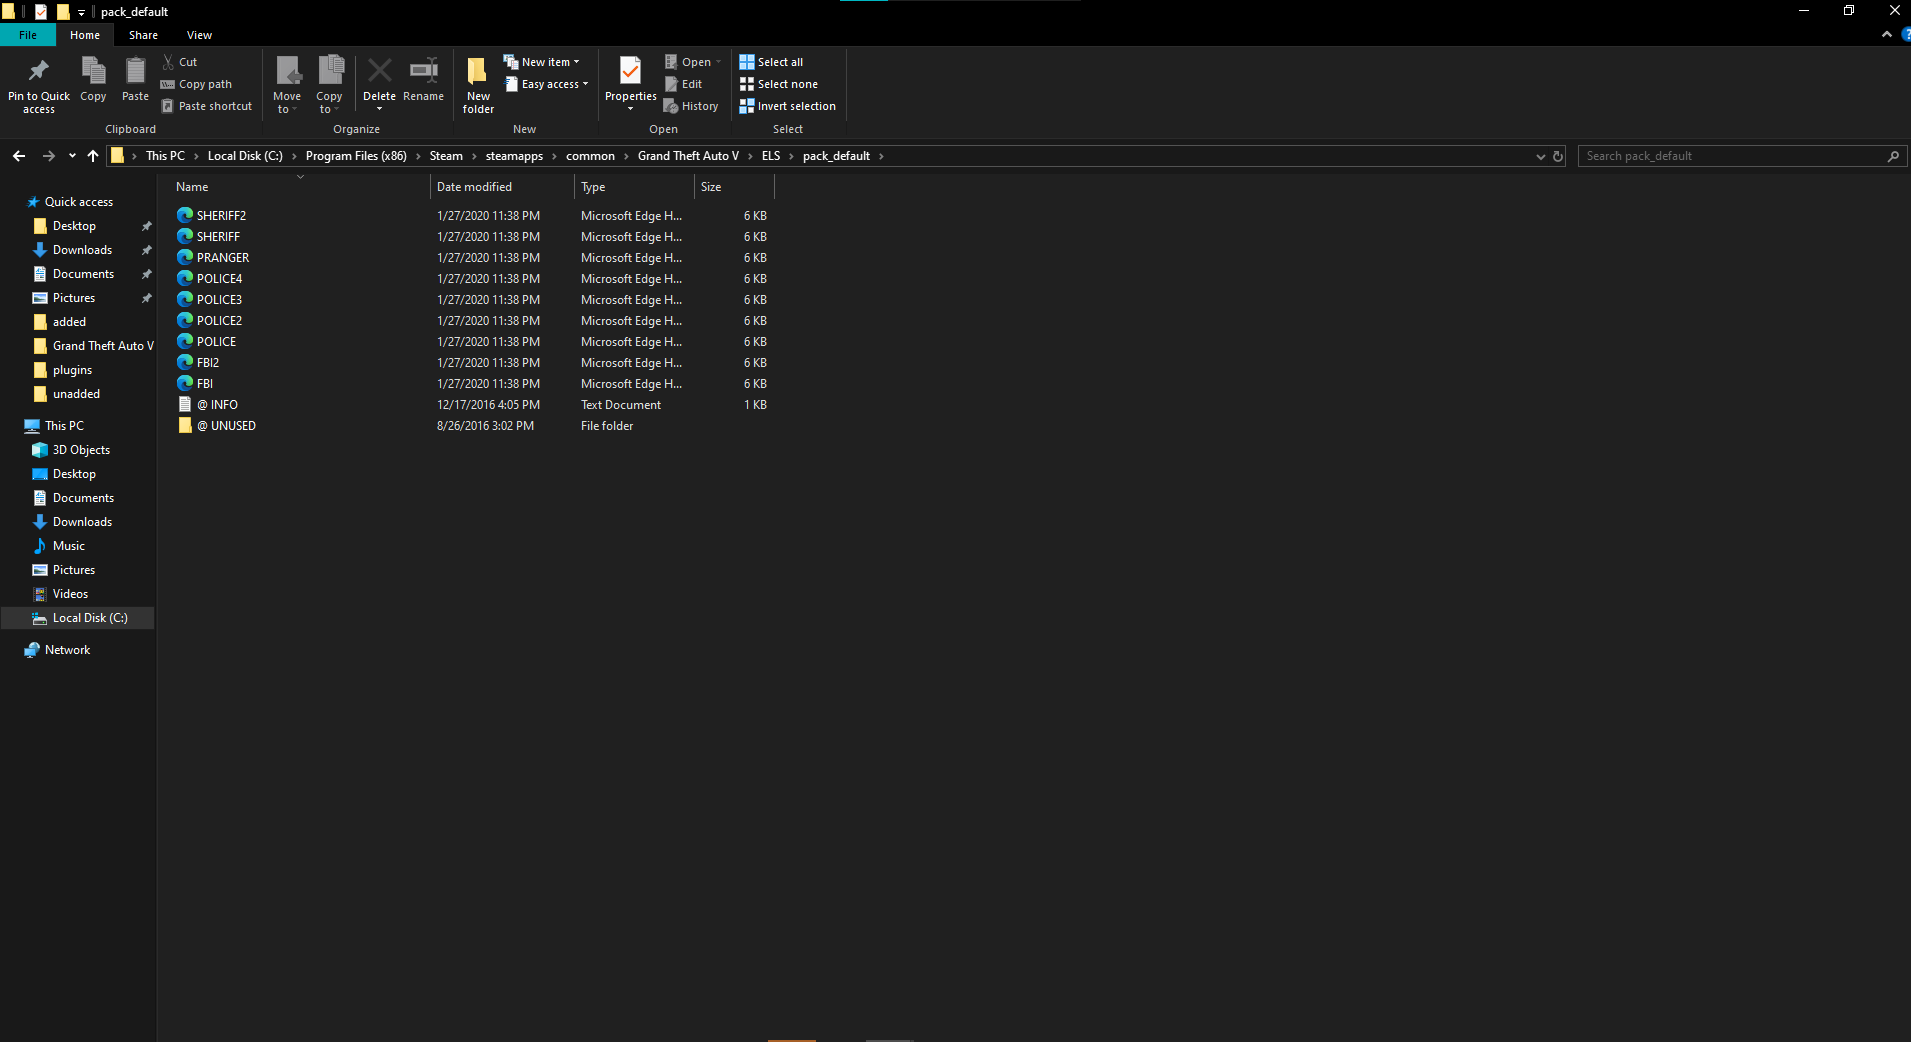Open the plugins folder in Quick access
This screenshot has width=1911, height=1042.
click(x=72, y=370)
